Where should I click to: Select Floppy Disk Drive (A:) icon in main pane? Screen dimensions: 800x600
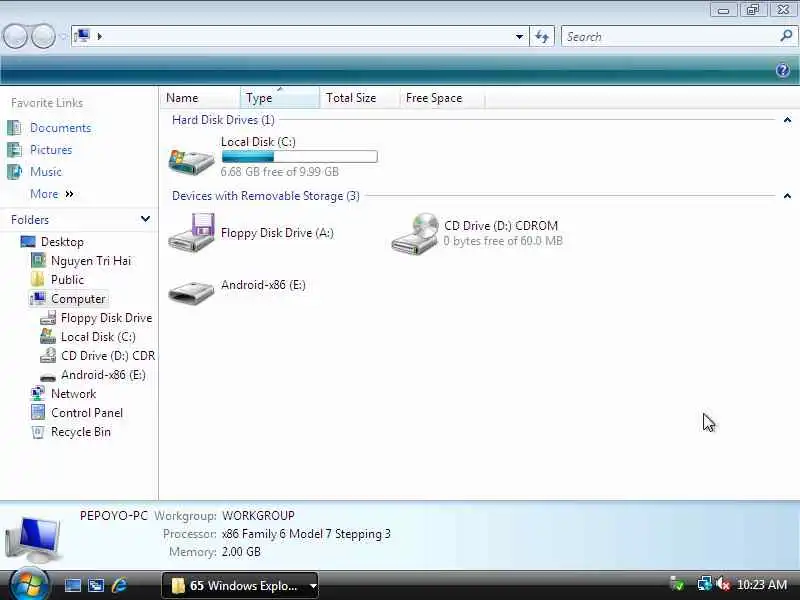coord(191,233)
